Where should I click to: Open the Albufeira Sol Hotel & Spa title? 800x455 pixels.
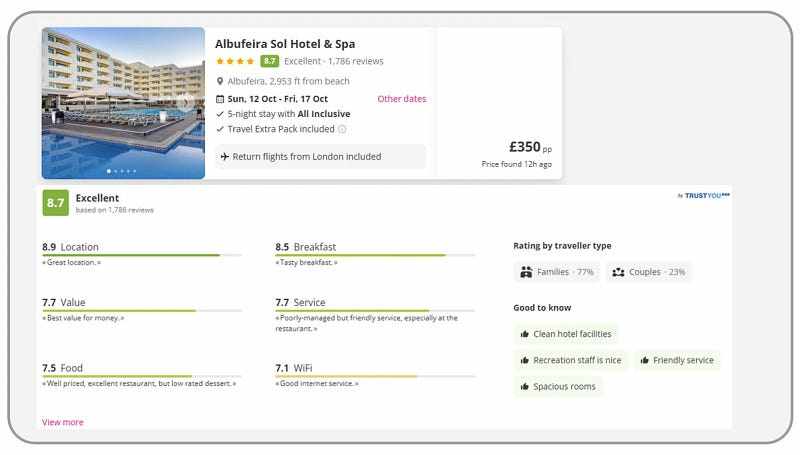285,44
